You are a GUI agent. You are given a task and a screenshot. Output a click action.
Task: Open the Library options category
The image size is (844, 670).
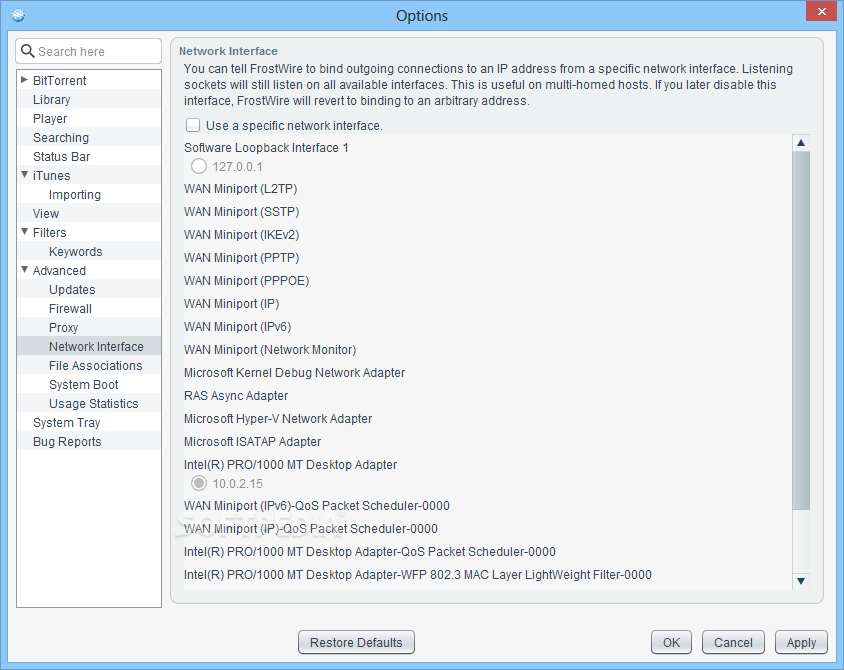[x=51, y=100]
